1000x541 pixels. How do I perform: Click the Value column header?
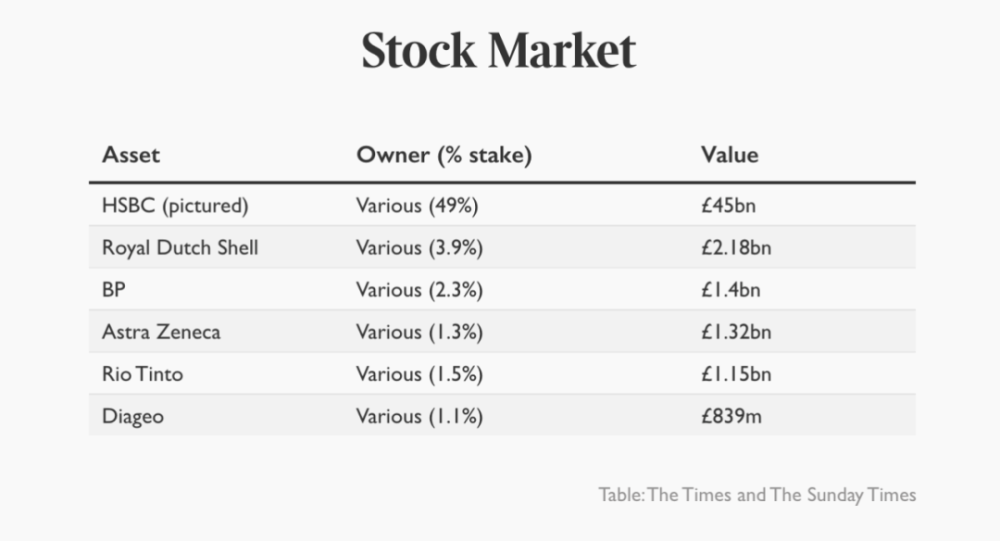[729, 155]
